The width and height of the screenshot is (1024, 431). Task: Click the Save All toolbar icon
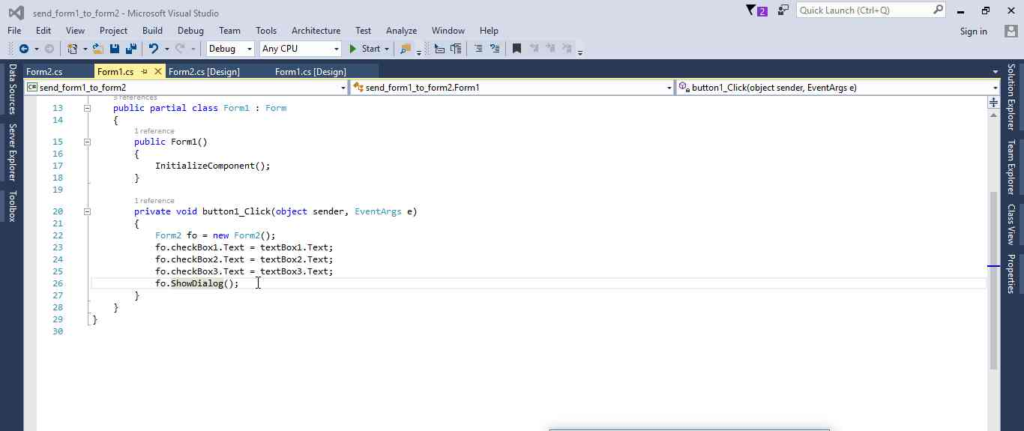coord(131,48)
